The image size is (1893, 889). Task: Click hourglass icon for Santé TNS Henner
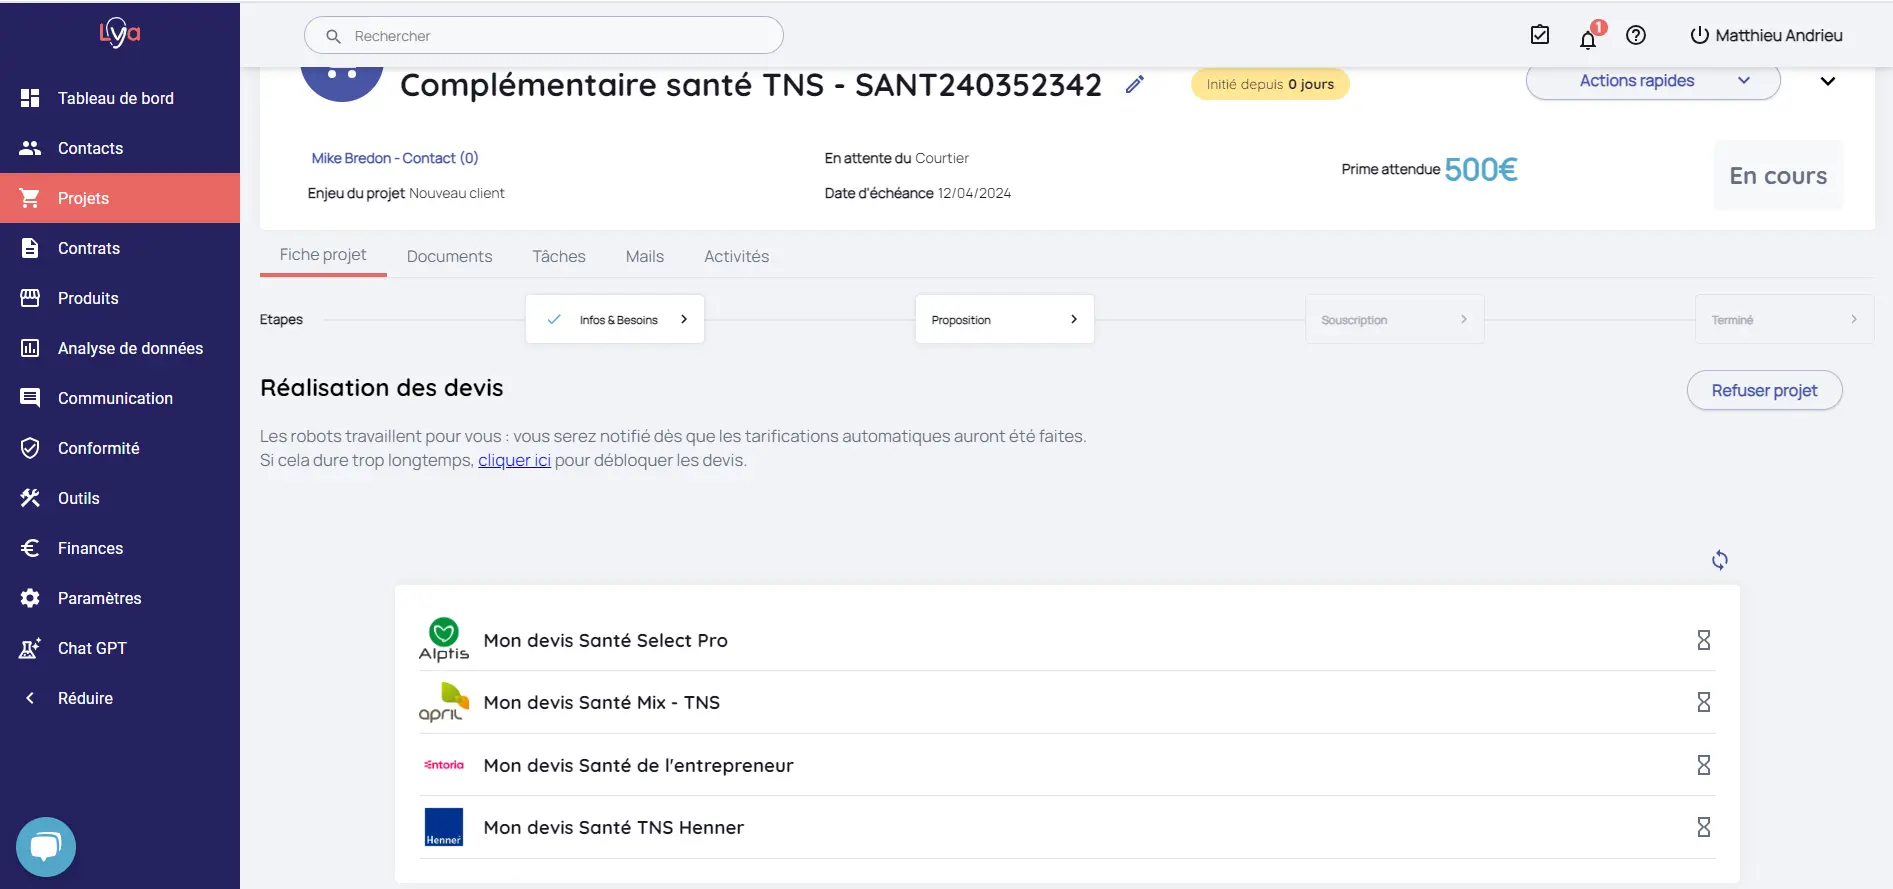point(1704,827)
